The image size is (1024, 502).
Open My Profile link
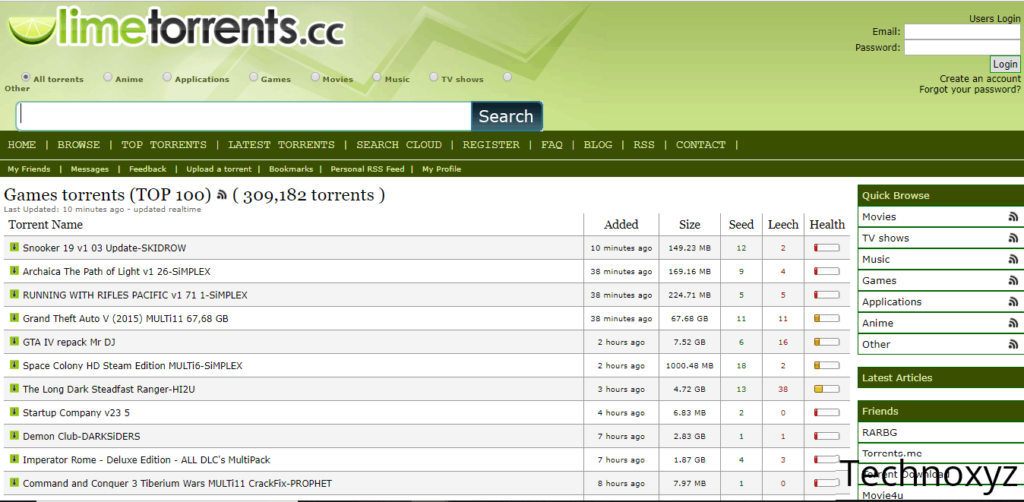click(x=441, y=169)
